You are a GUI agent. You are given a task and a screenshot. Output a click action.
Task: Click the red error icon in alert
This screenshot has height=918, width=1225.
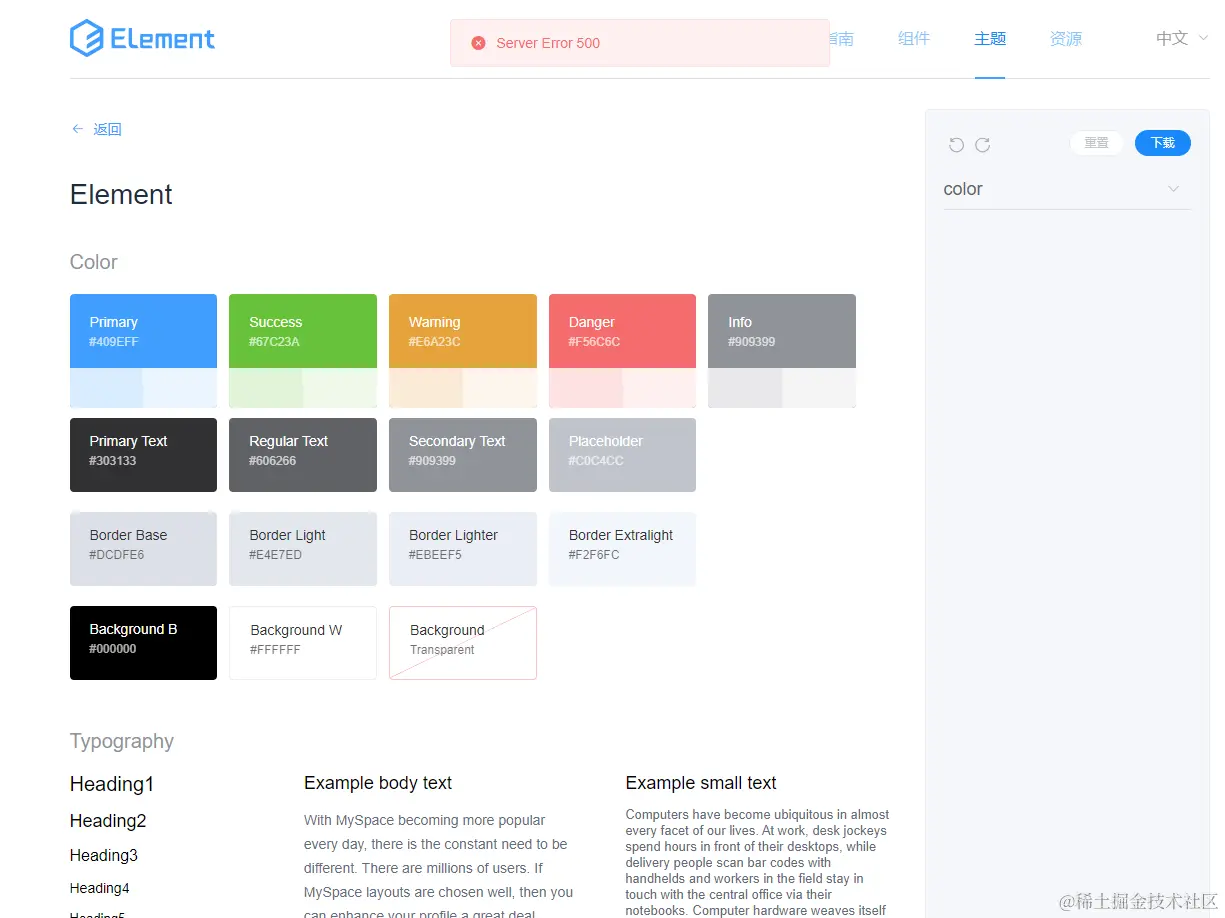point(478,43)
